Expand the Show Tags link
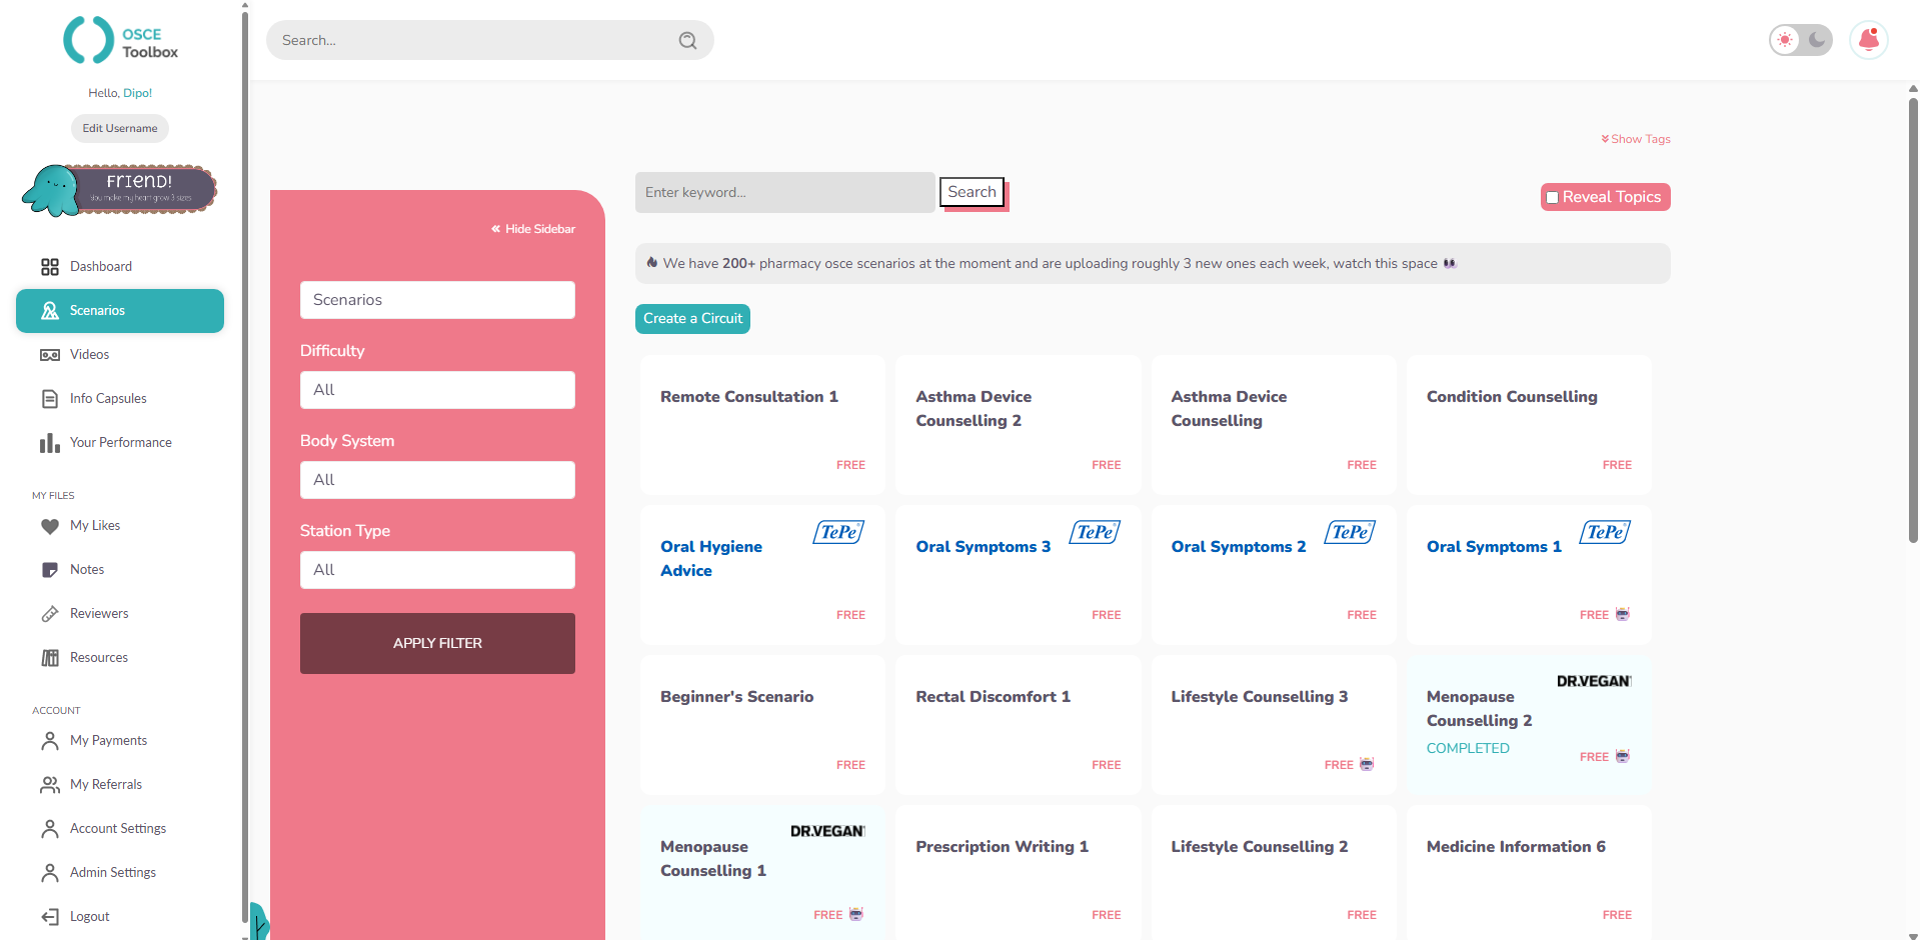 1636,139
